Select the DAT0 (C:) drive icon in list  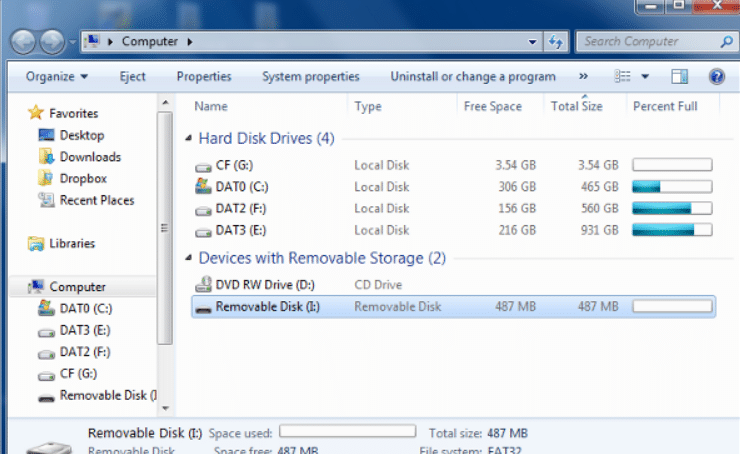pos(203,186)
